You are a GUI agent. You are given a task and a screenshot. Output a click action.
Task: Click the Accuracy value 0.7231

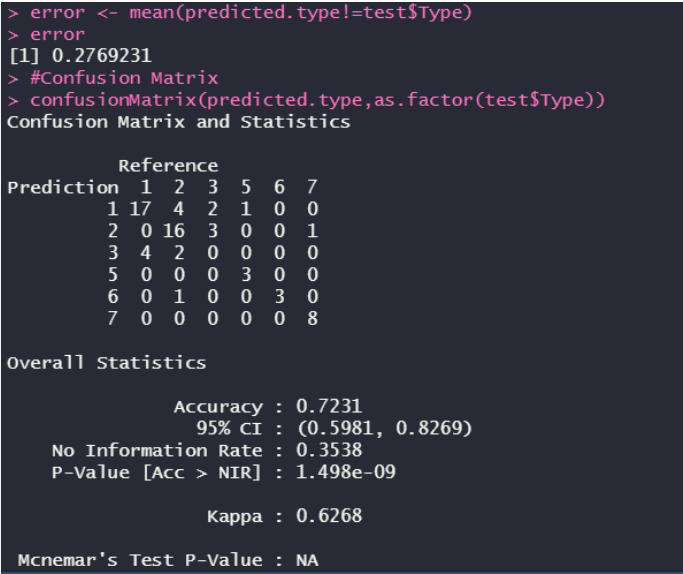[329, 406]
